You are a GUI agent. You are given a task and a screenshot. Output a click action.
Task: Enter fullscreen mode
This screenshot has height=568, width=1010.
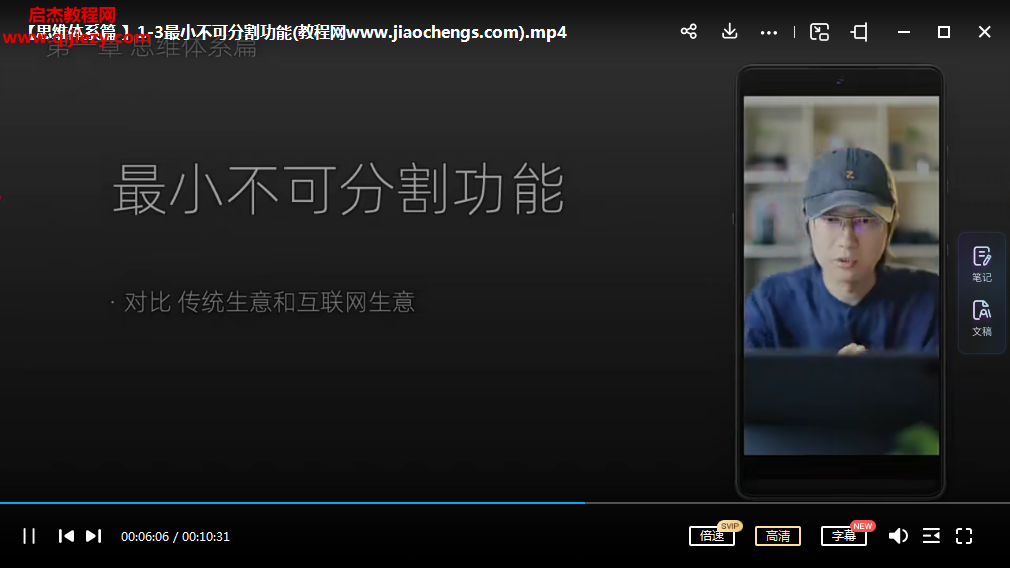(964, 536)
